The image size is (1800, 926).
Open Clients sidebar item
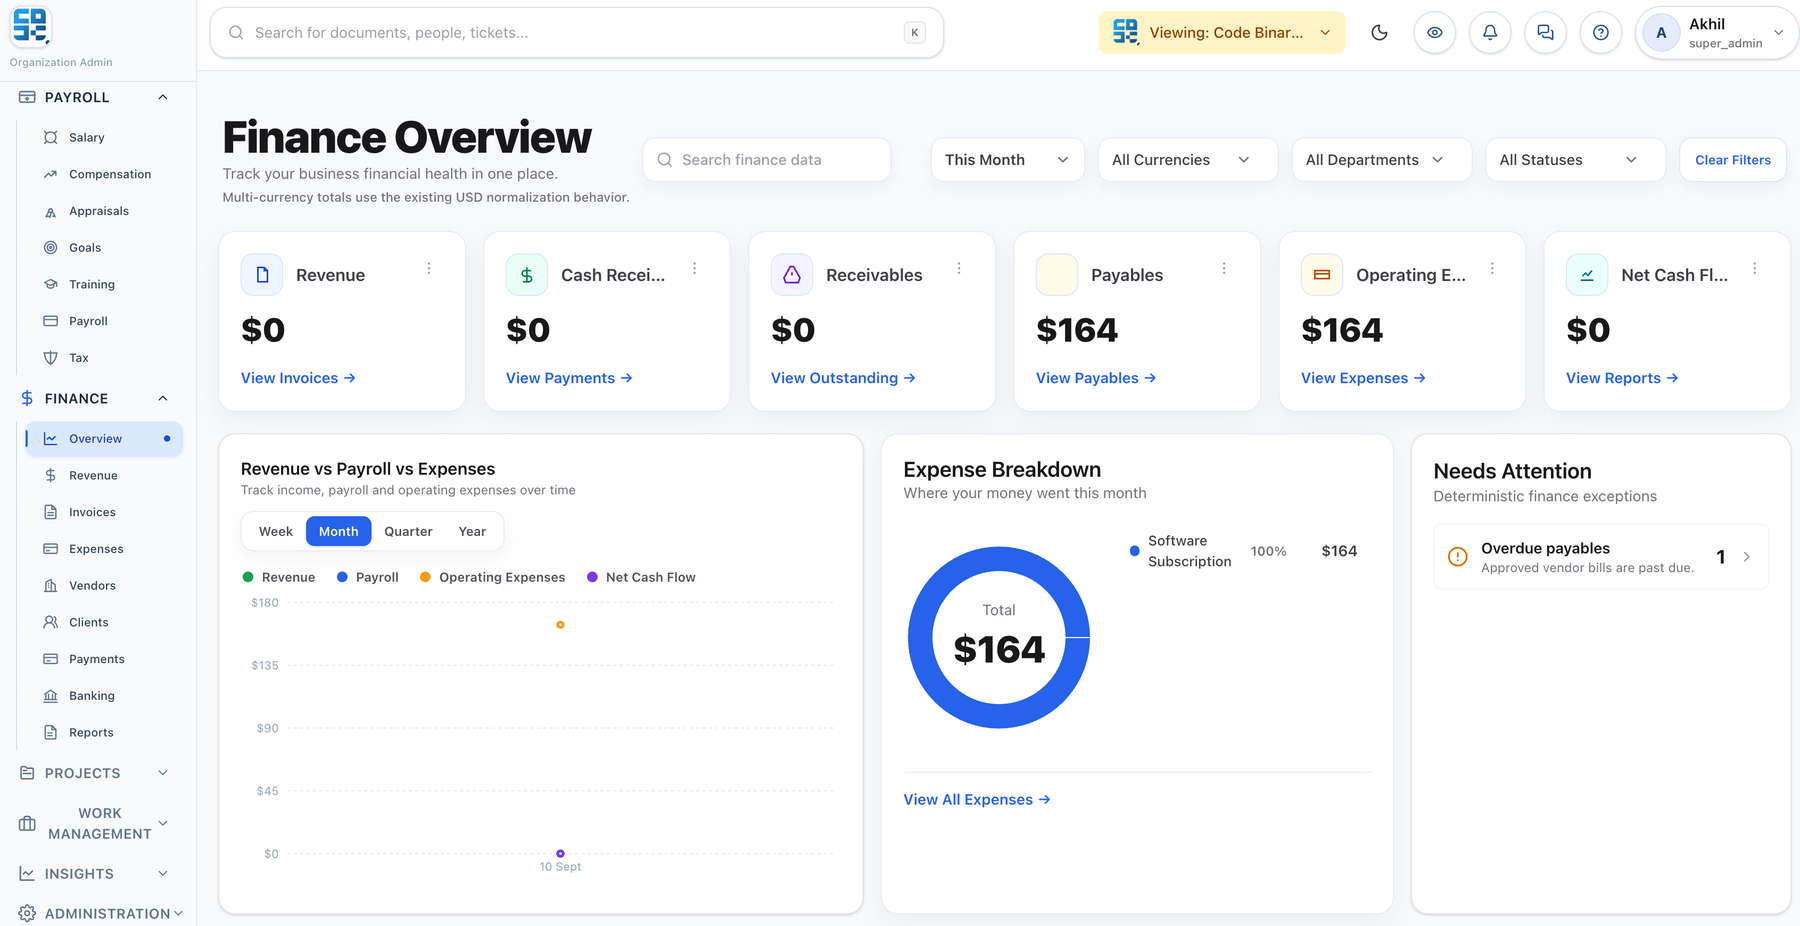[x=104, y=623]
